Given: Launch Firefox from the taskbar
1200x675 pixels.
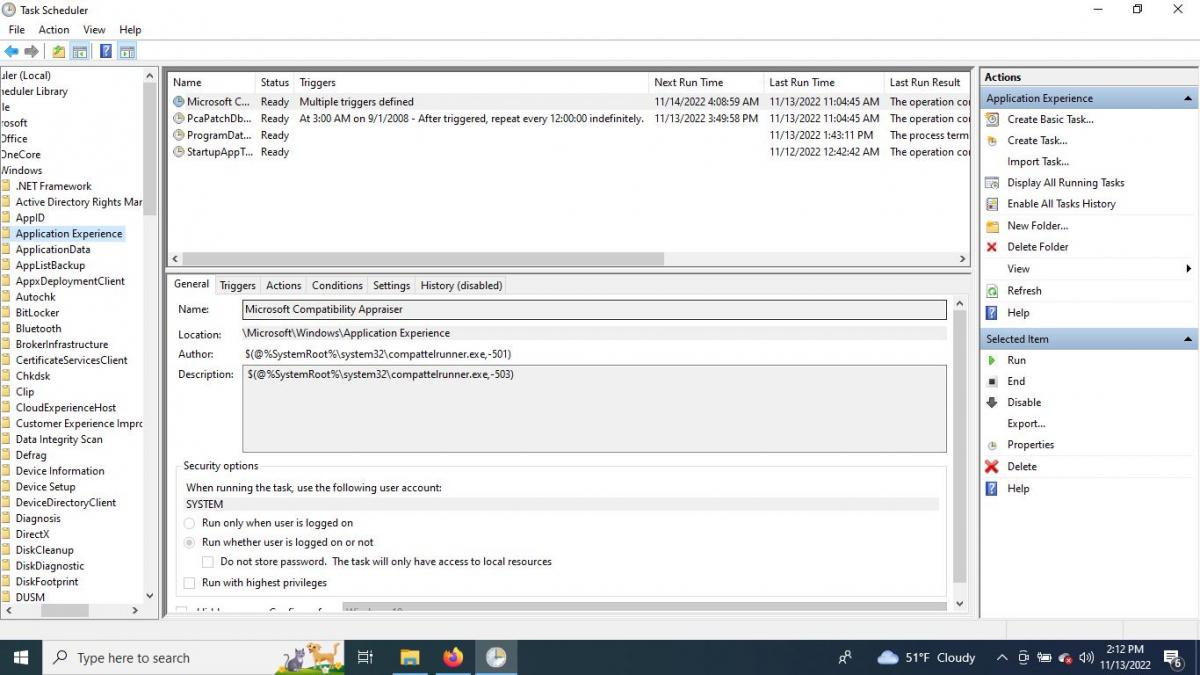Looking at the screenshot, I should tap(453, 657).
